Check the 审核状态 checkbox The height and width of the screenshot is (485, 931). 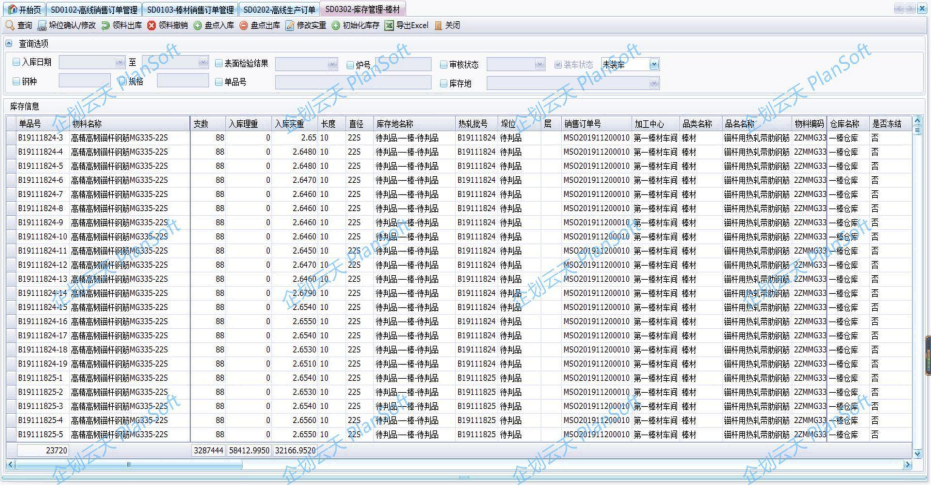(444, 64)
